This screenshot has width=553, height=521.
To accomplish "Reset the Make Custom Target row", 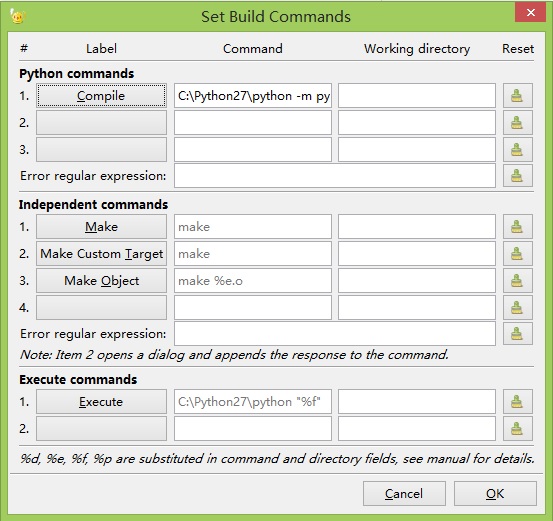I will [x=517, y=253].
